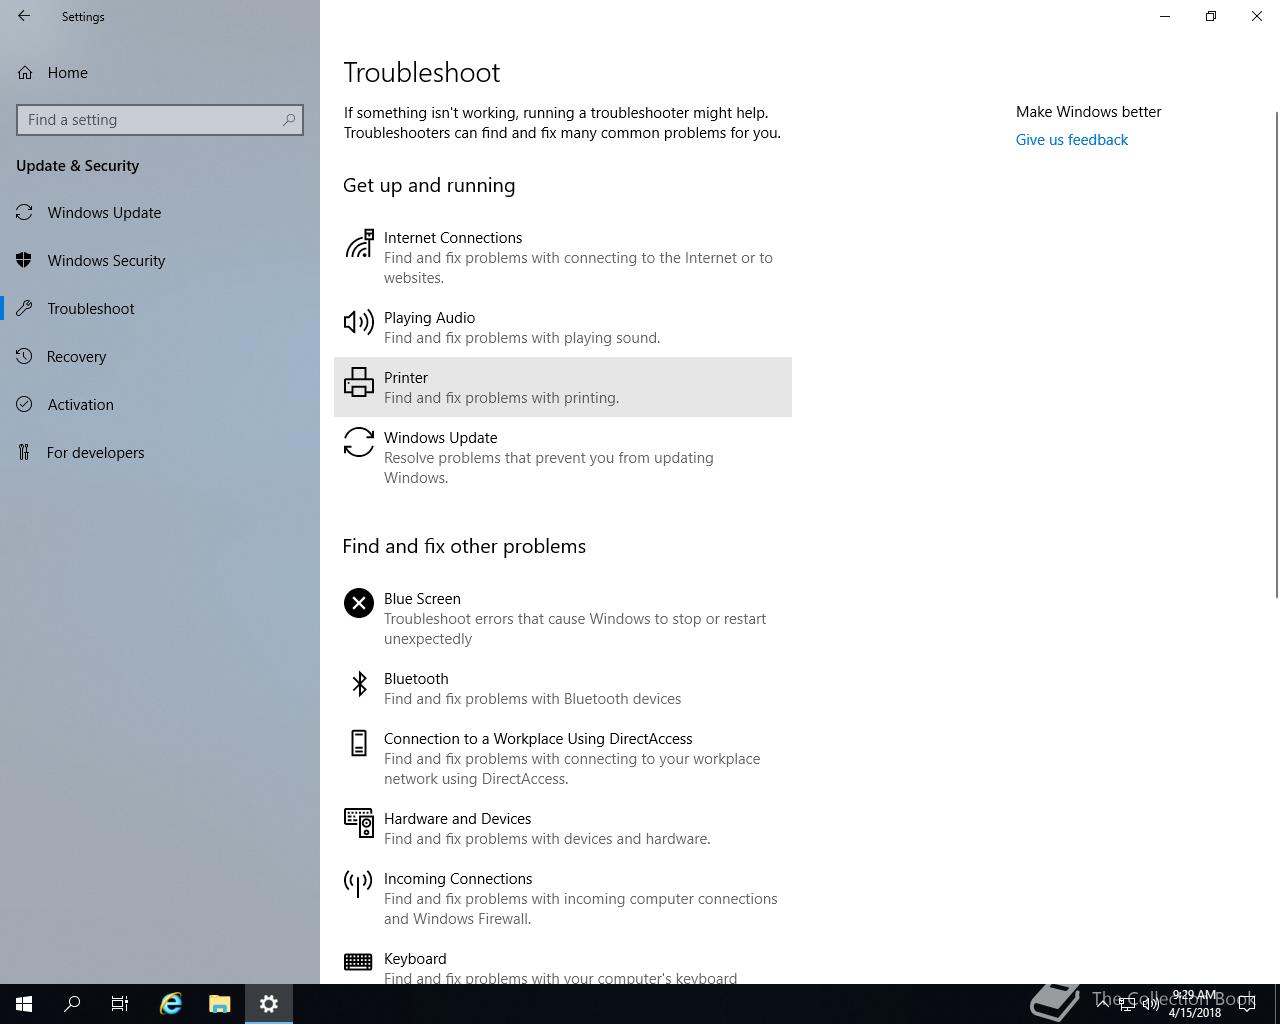The width and height of the screenshot is (1280, 1024).
Task: Click the For developers tools icon
Action: (25, 453)
